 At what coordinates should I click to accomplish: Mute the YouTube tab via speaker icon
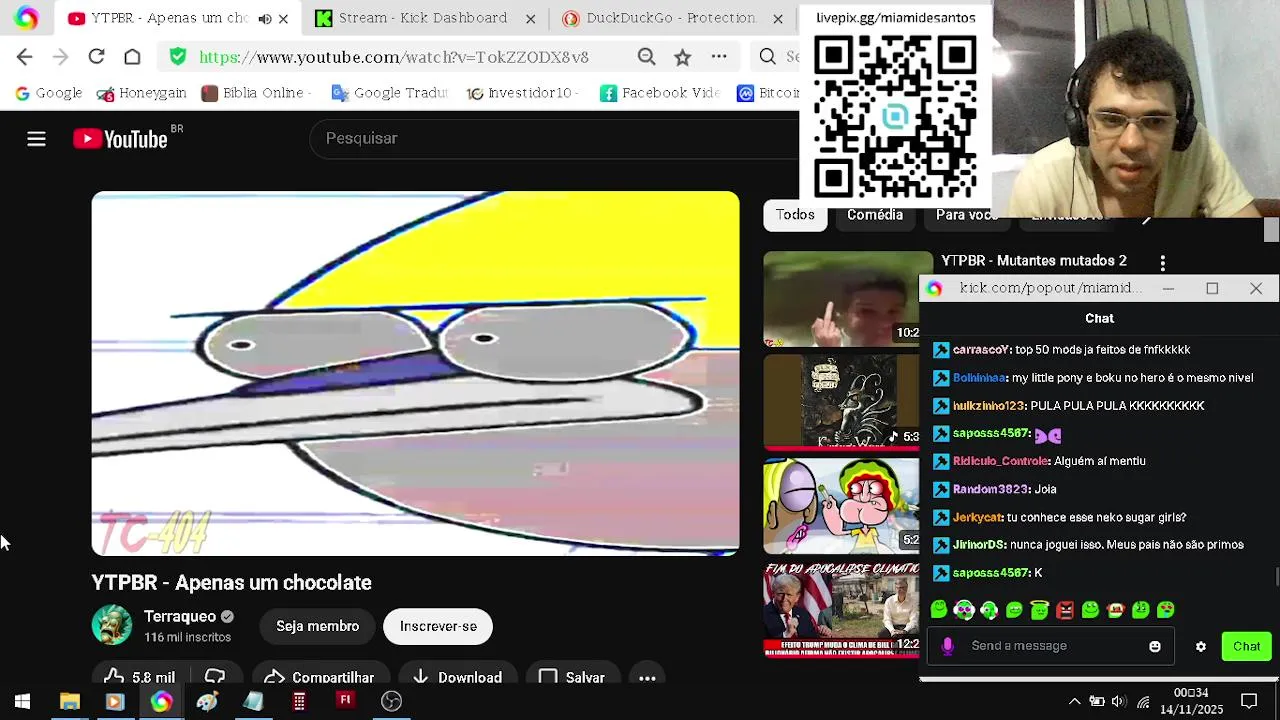[x=264, y=18]
